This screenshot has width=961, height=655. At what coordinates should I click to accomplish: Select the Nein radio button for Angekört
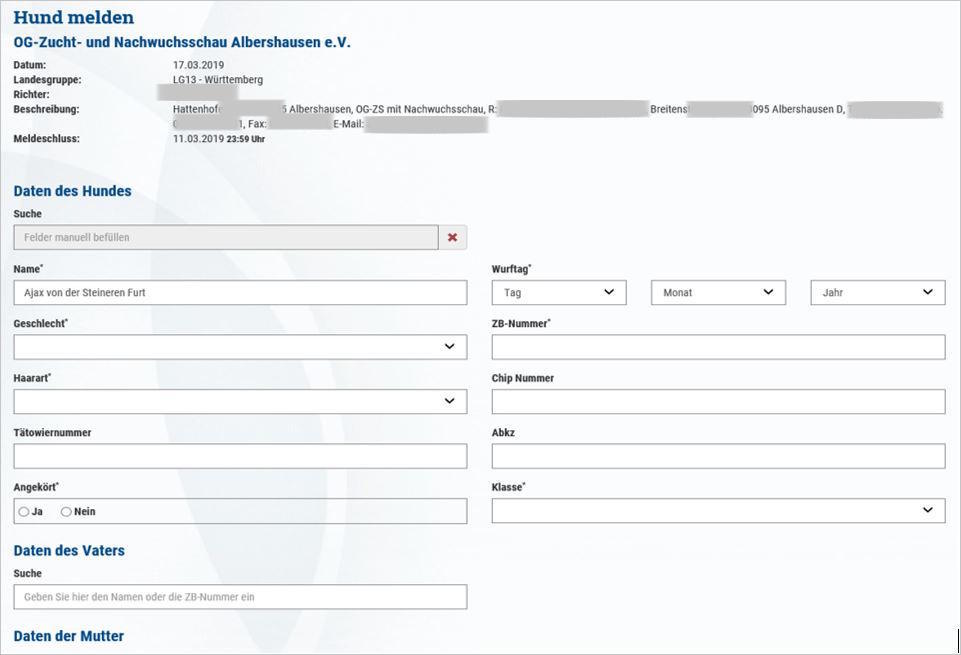click(66, 512)
